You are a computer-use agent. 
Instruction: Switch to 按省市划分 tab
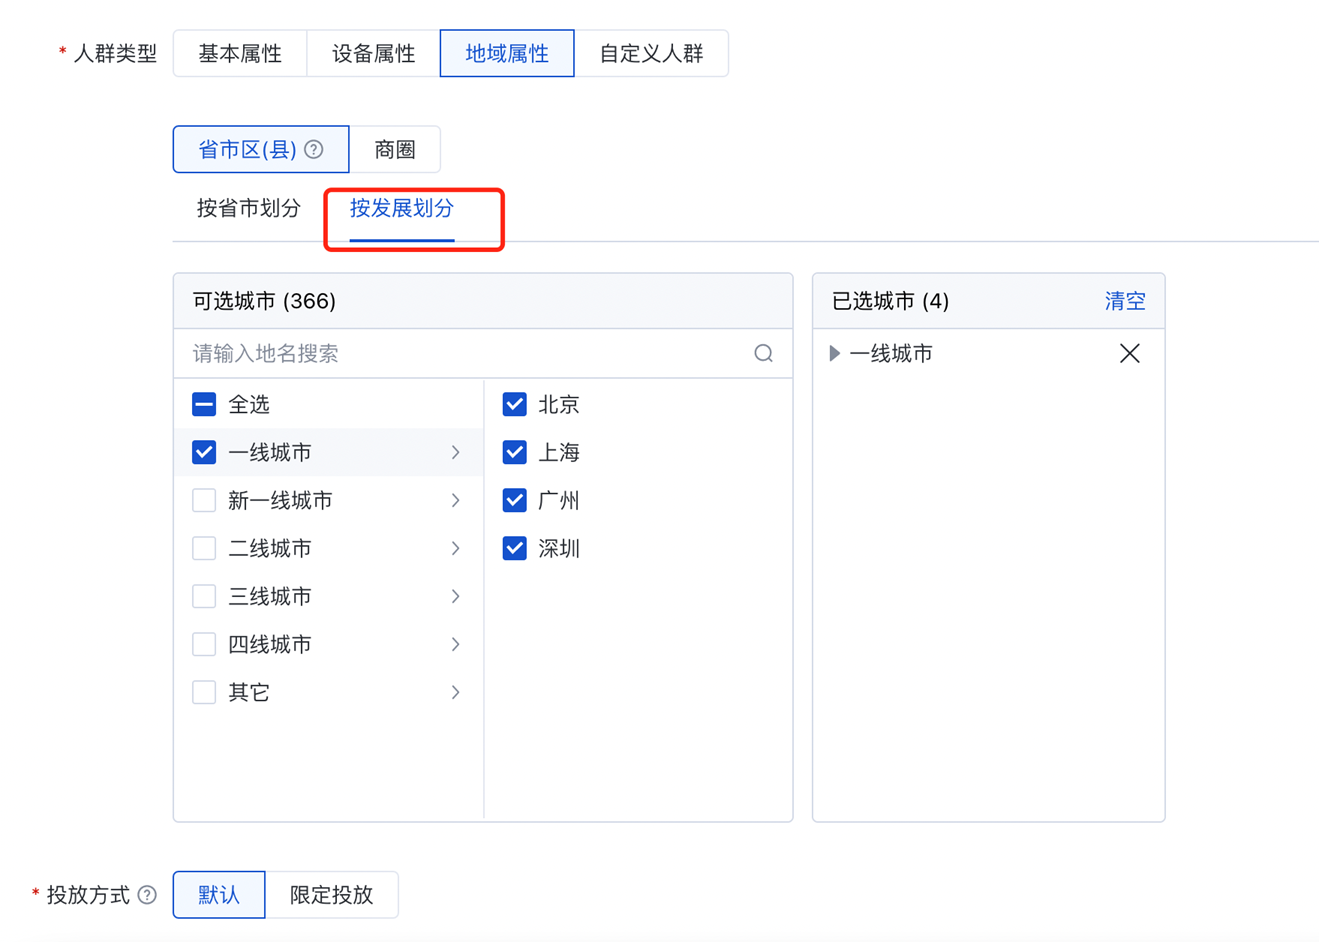[x=248, y=208]
